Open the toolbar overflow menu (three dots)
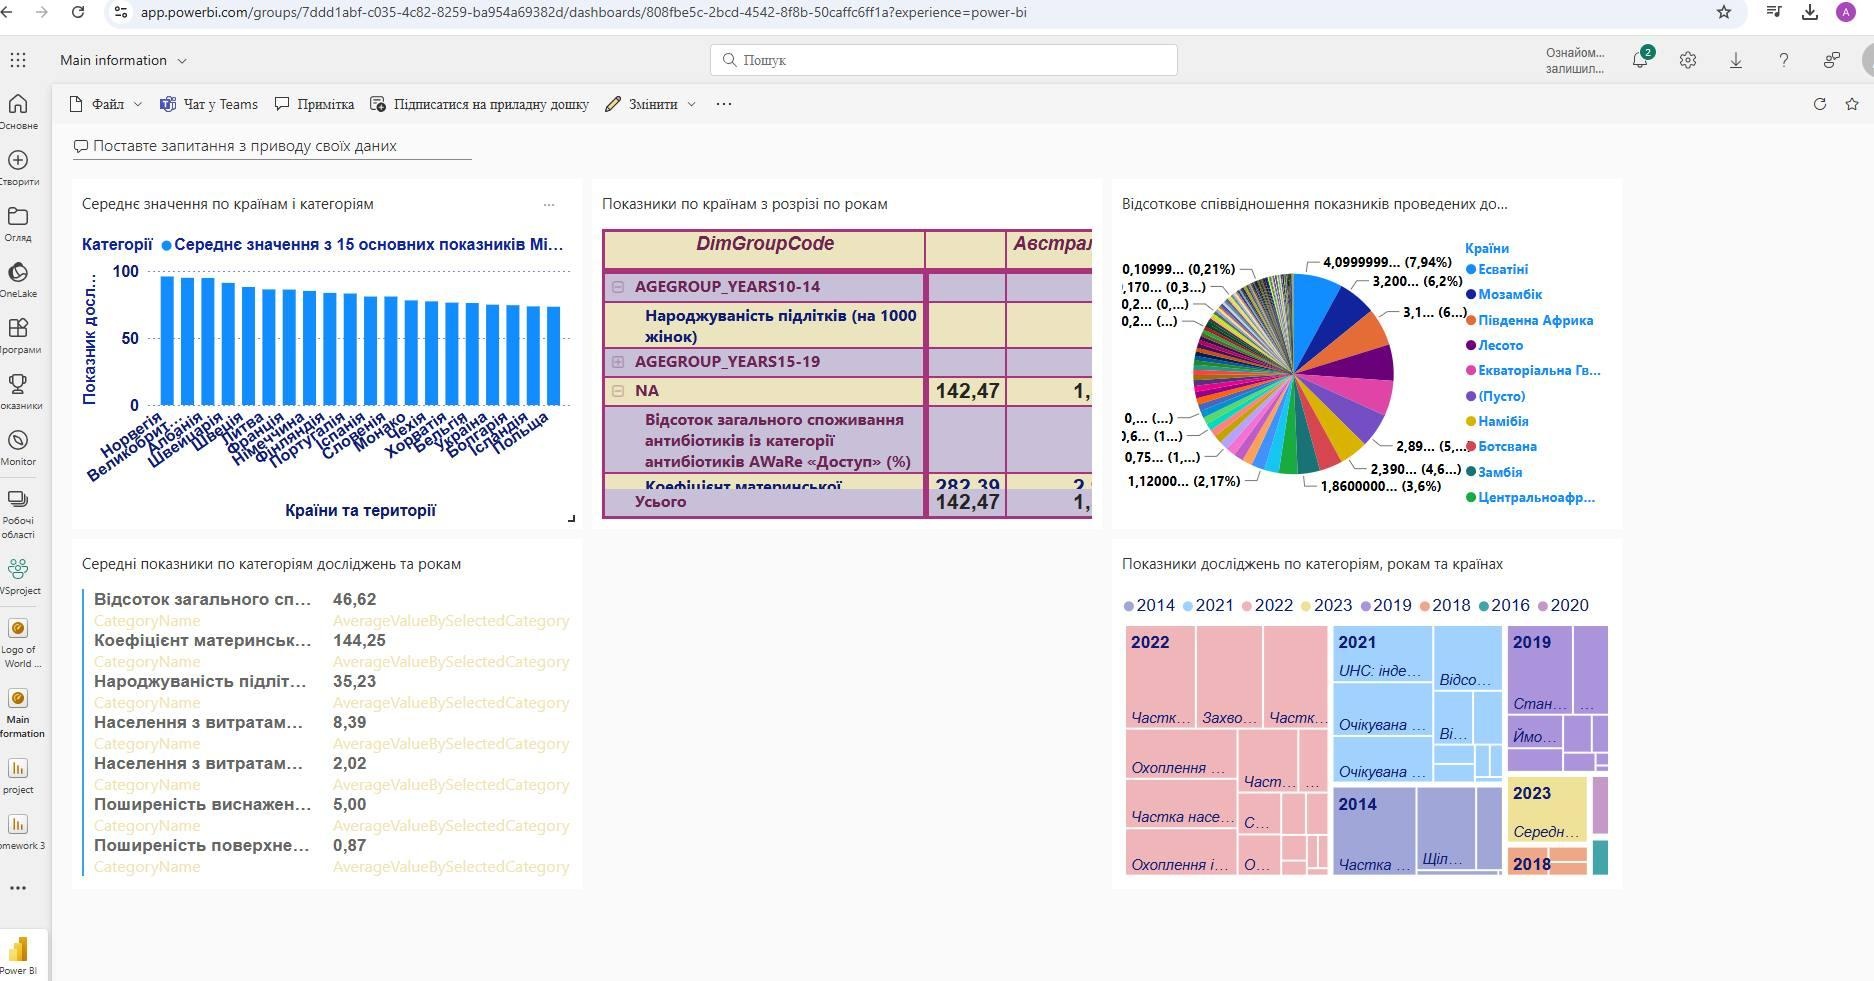The image size is (1874, 981). coord(723,104)
